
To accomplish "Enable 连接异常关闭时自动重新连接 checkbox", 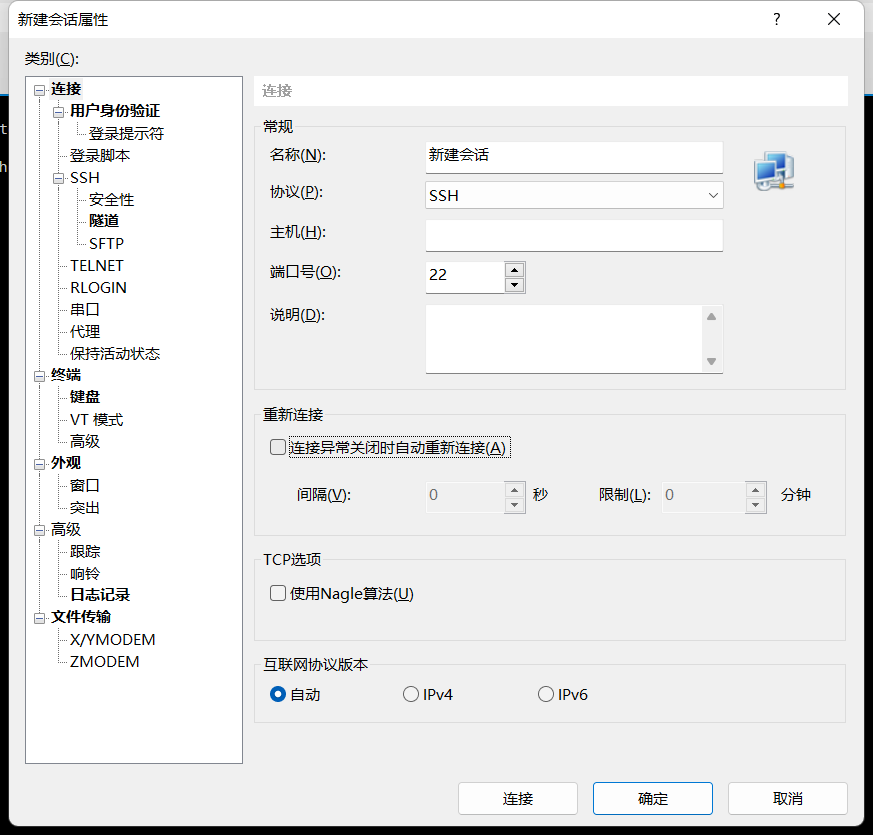I will tap(277, 447).
